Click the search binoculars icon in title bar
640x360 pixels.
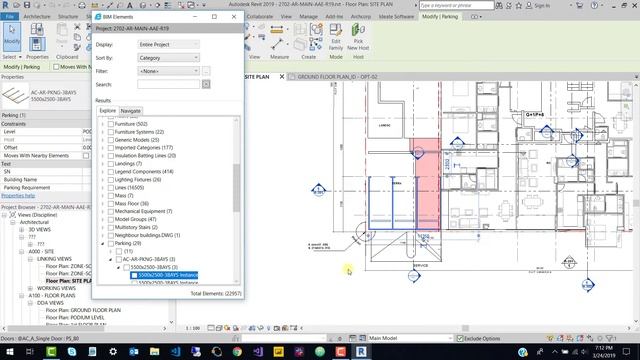pyautogui.click(x=499, y=5)
